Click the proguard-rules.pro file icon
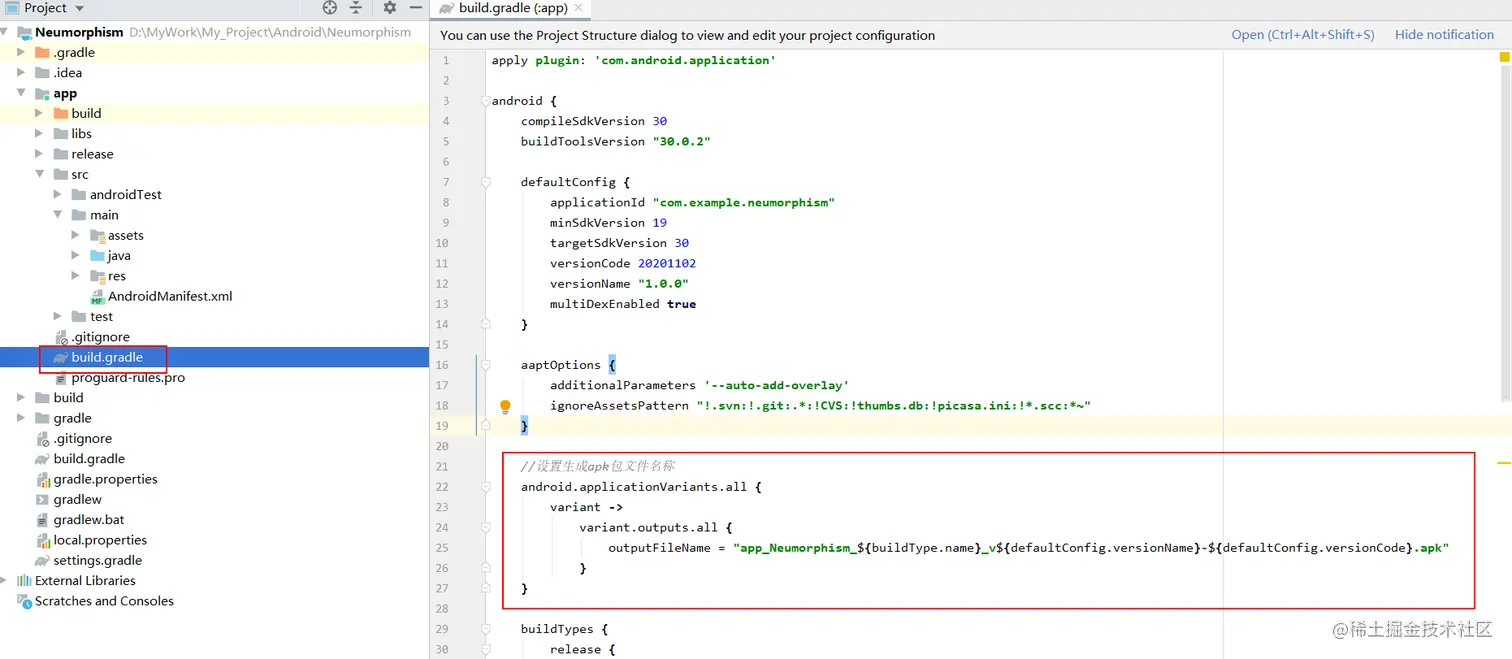The image size is (1512, 659). pos(61,378)
